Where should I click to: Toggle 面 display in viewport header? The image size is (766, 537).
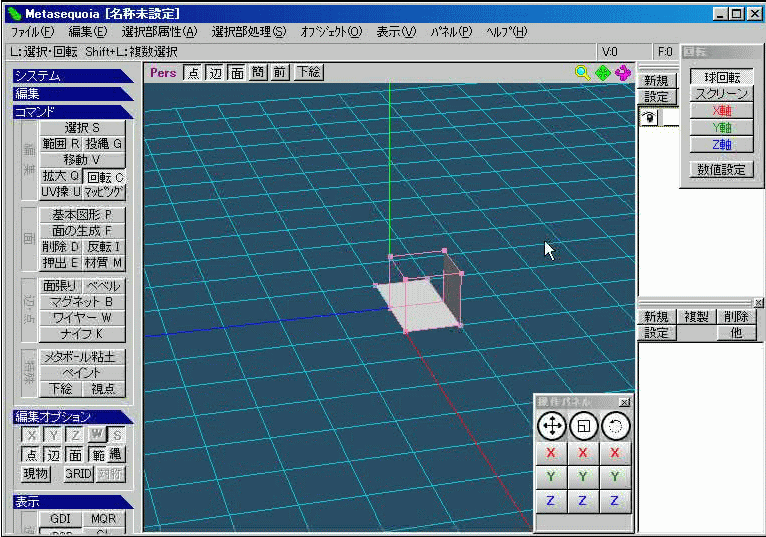(x=237, y=73)
